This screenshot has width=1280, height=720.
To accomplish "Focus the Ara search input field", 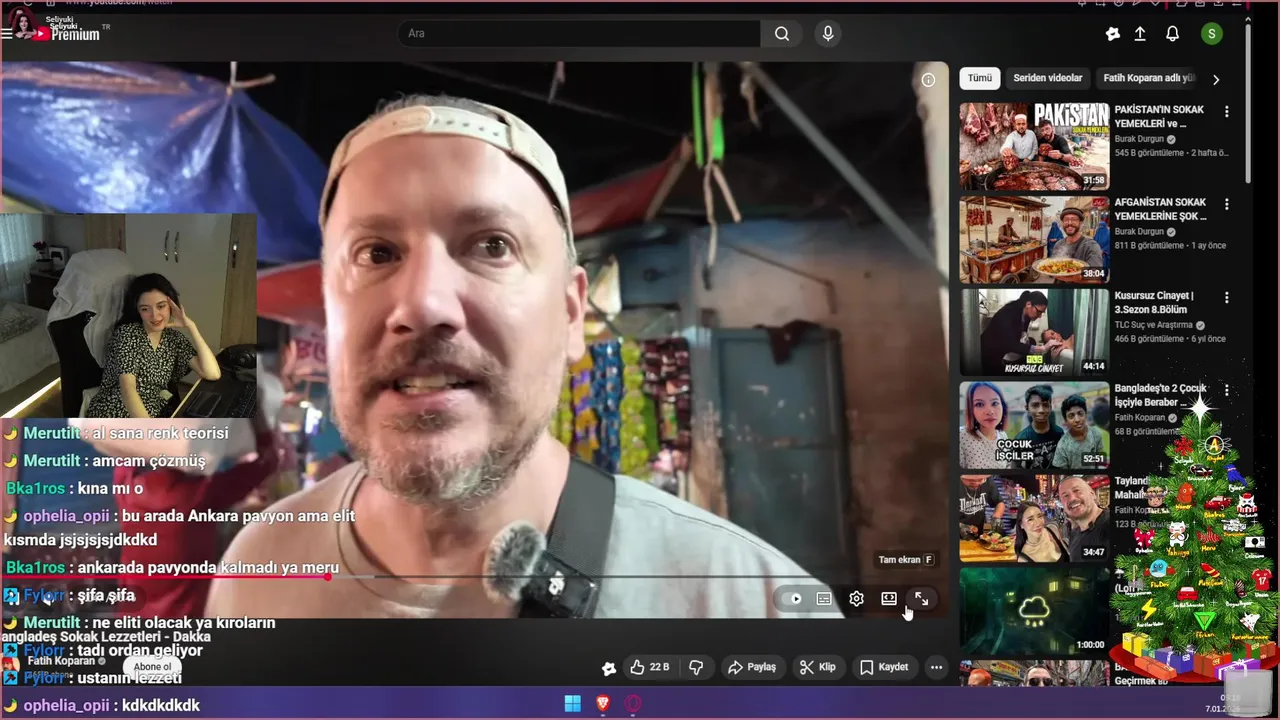I will pos(580,33).
